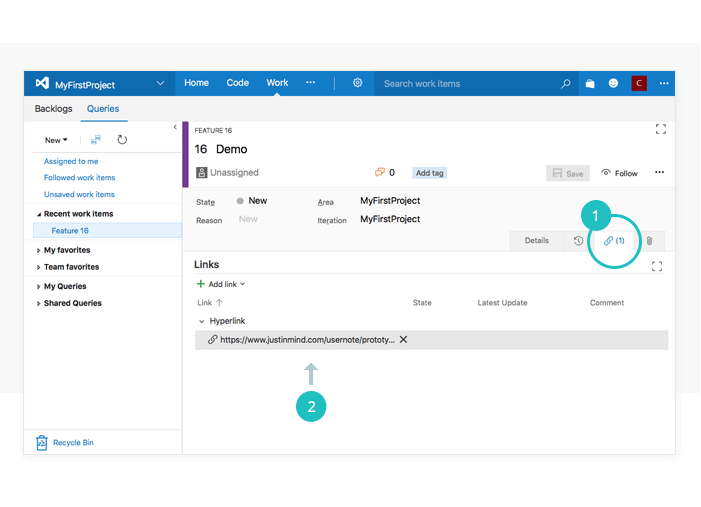
Task: Open the justinmind.com hyperlink
Action: [307, 340]
